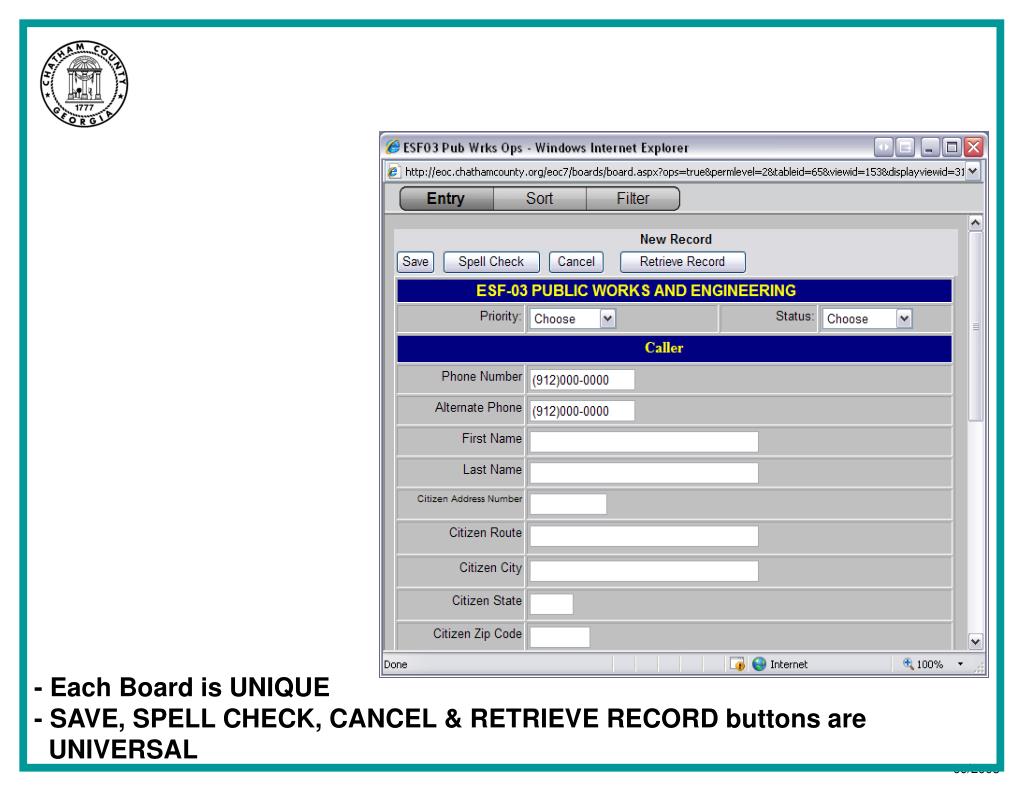
Task: Click the Citizen Zip Code field
Action: (x=560, y=637)
